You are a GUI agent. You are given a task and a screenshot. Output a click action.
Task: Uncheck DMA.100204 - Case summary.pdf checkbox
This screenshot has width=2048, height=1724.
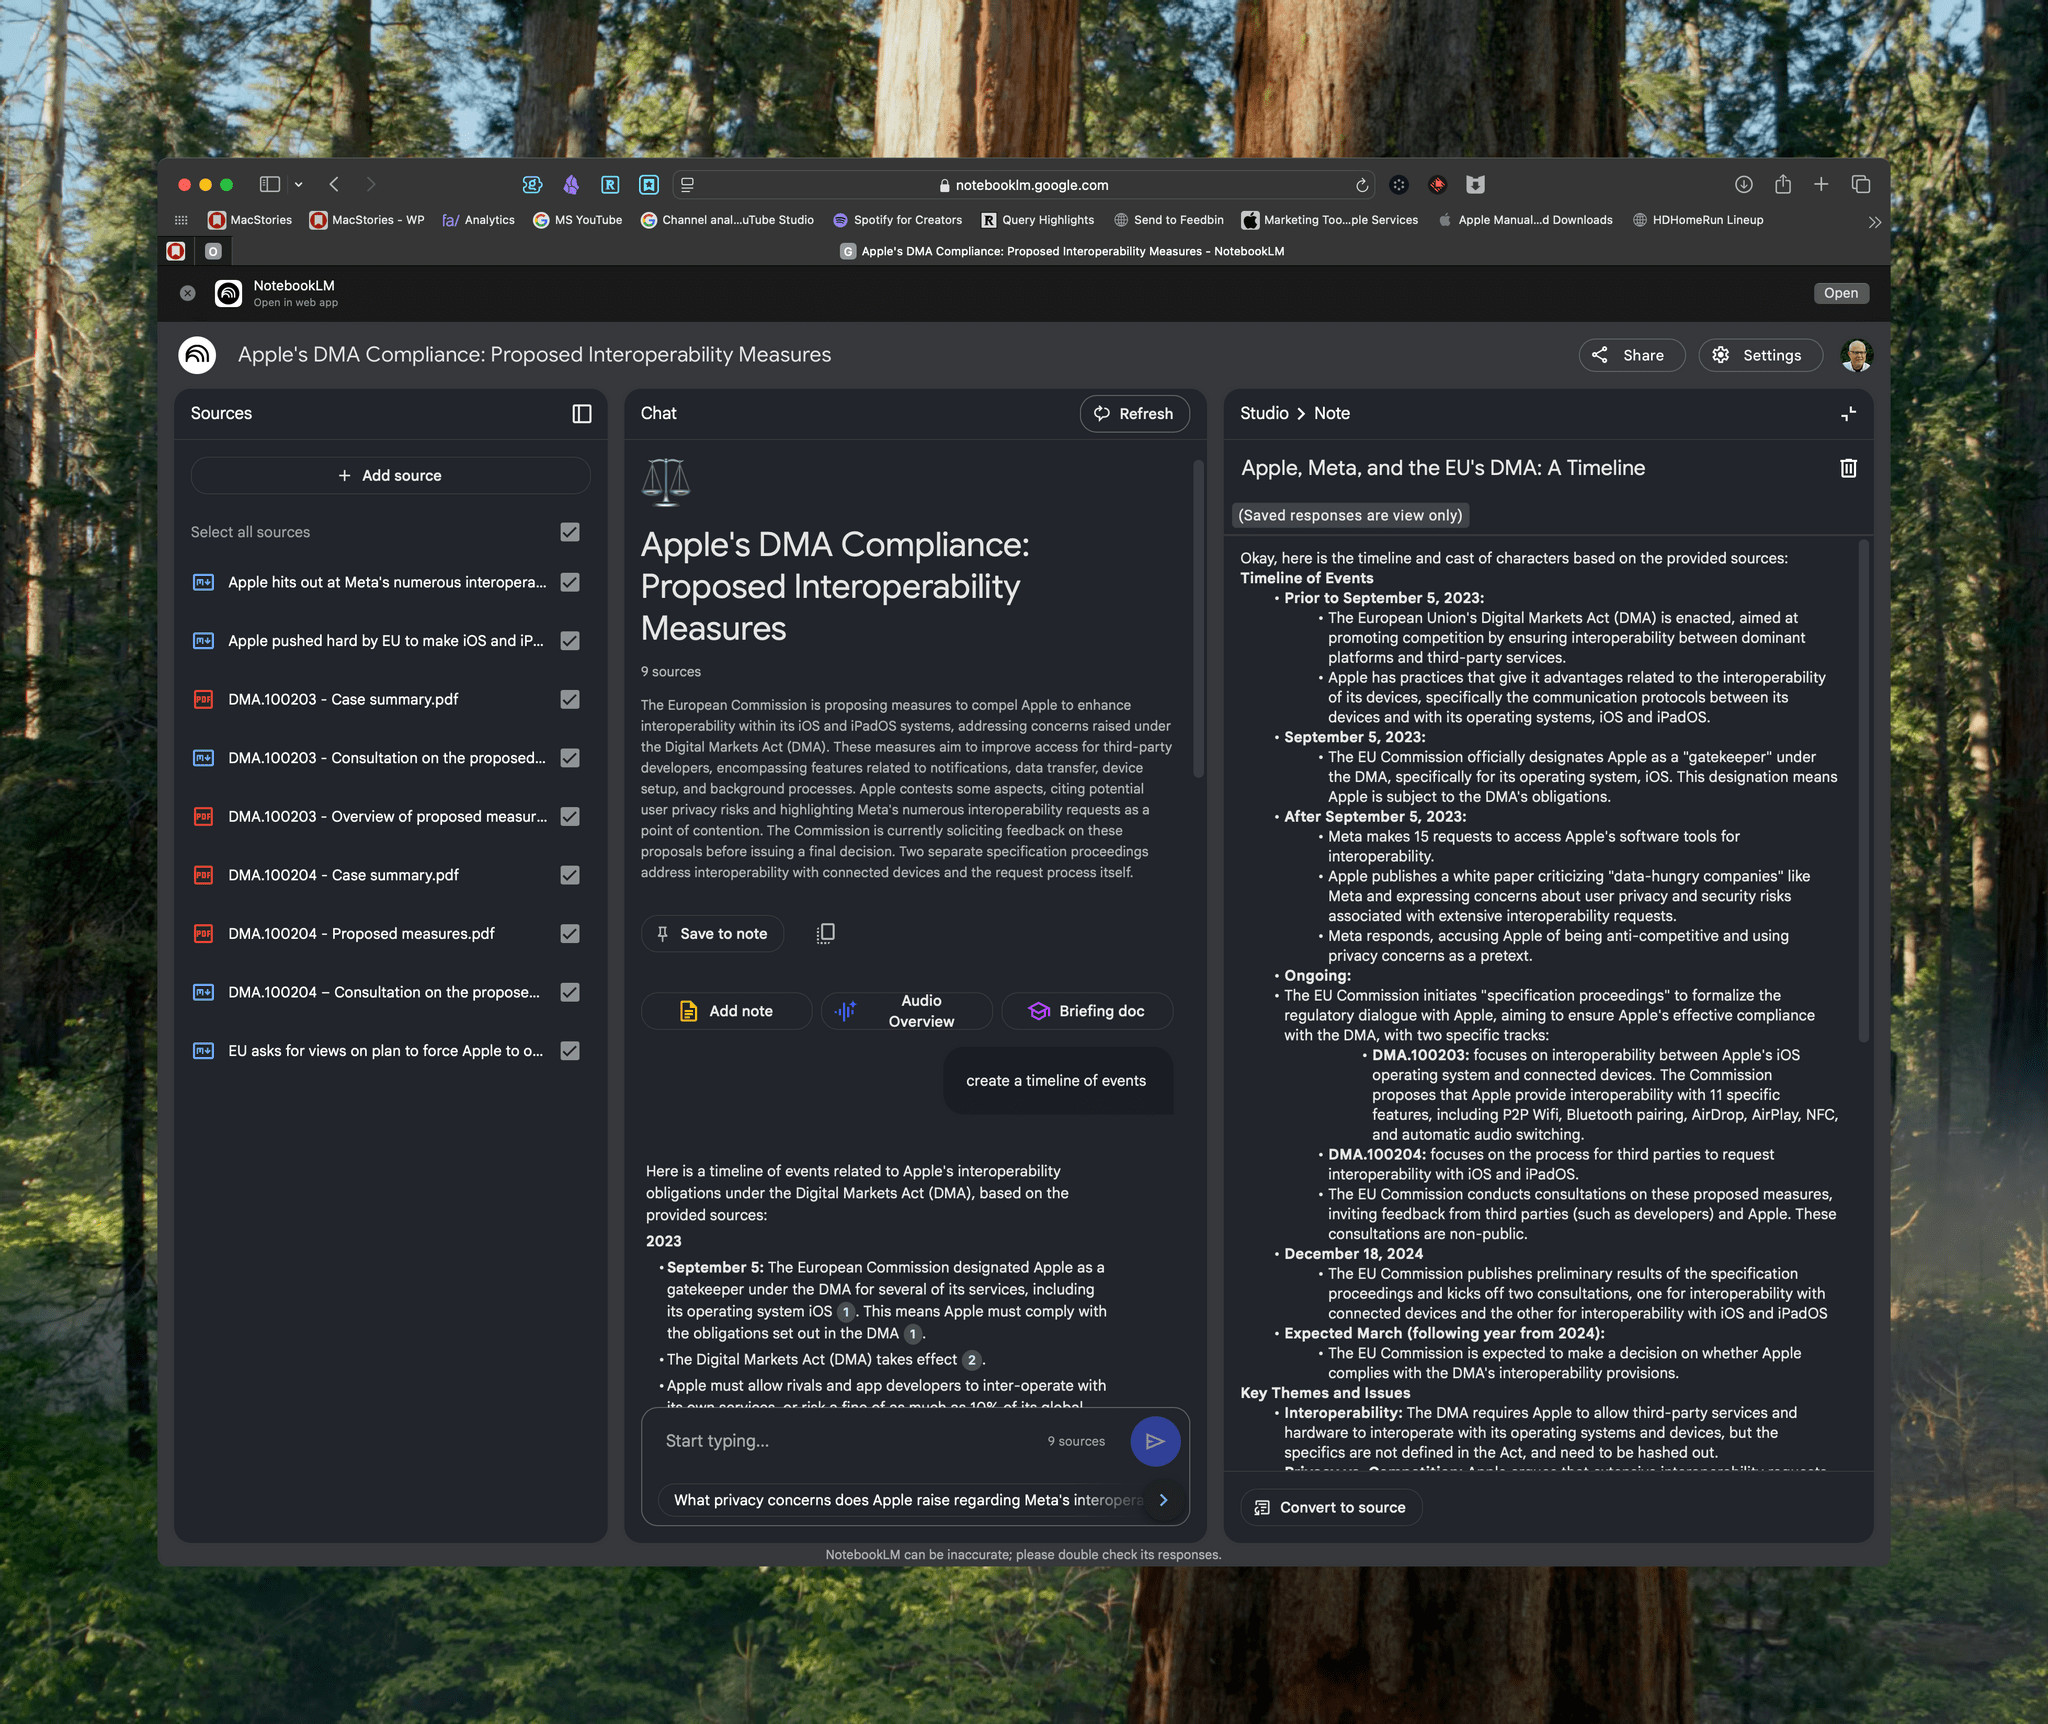coord(570,875)
